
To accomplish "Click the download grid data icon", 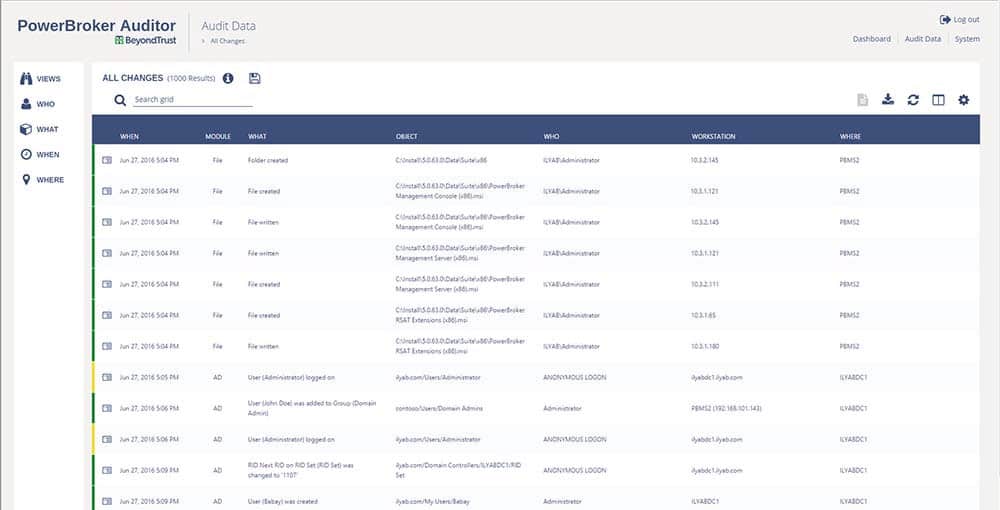I will [x=888, y=99].
